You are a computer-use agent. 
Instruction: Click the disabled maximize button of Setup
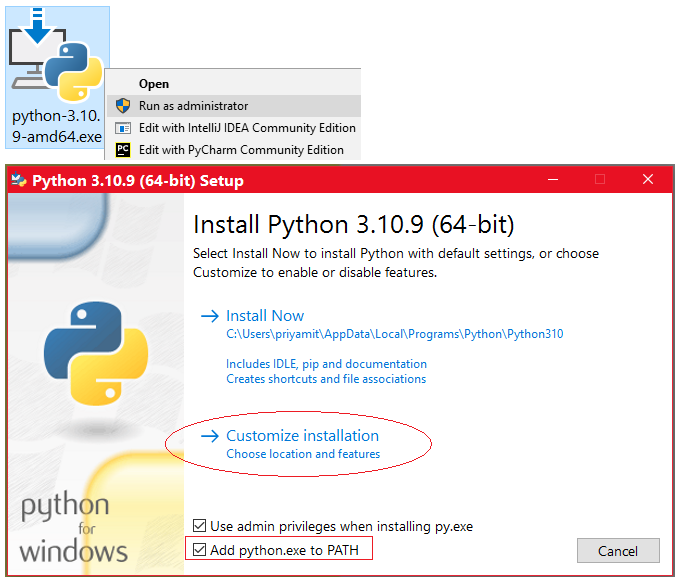(x=600, y=179)
